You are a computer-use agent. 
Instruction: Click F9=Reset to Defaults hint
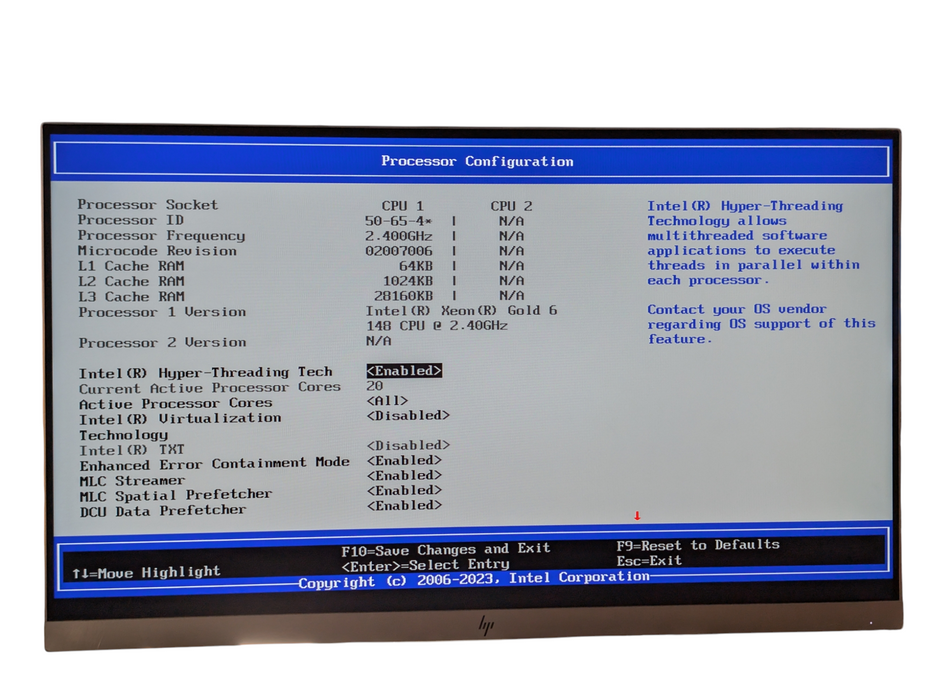[698, 545]
